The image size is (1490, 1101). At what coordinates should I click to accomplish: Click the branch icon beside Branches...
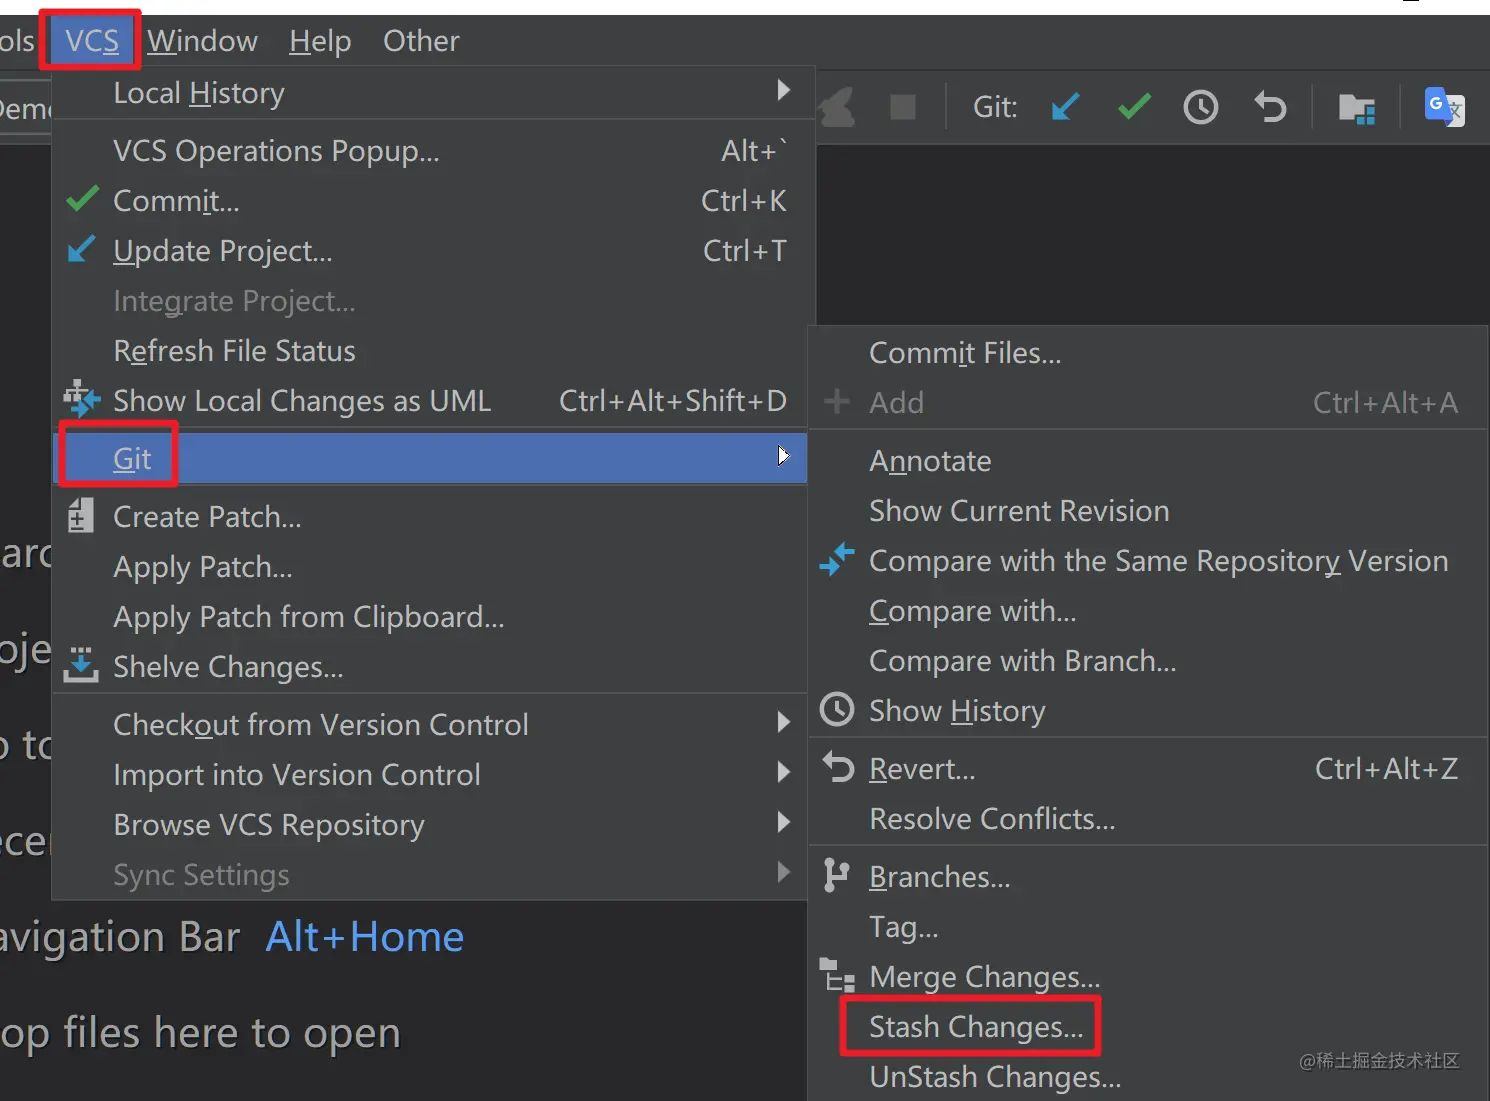[x=836, y=875]
